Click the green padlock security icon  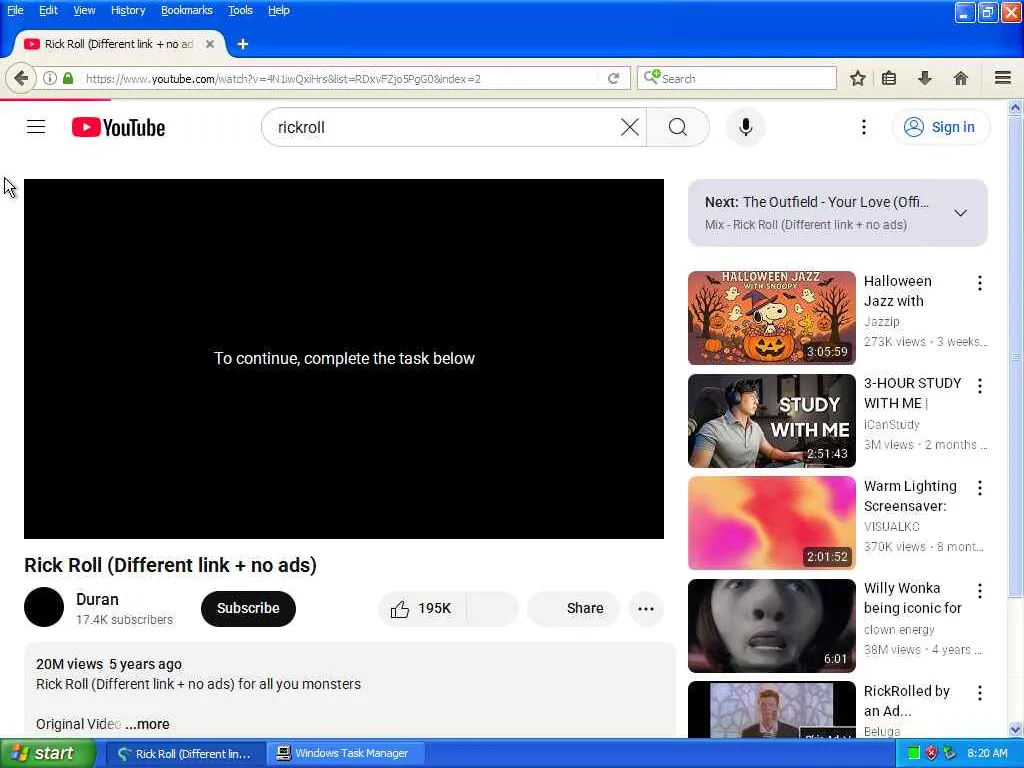tap(68, 78)
